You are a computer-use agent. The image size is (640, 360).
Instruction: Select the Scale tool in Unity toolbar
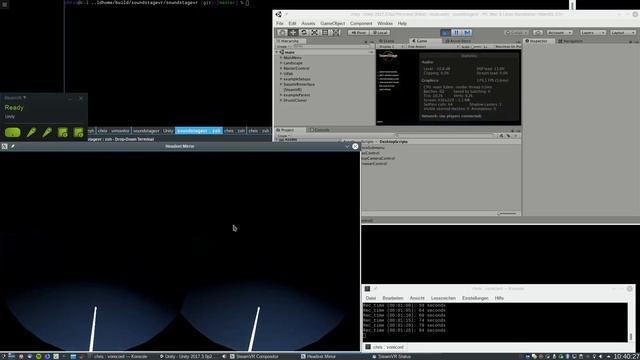coord(314,32)
